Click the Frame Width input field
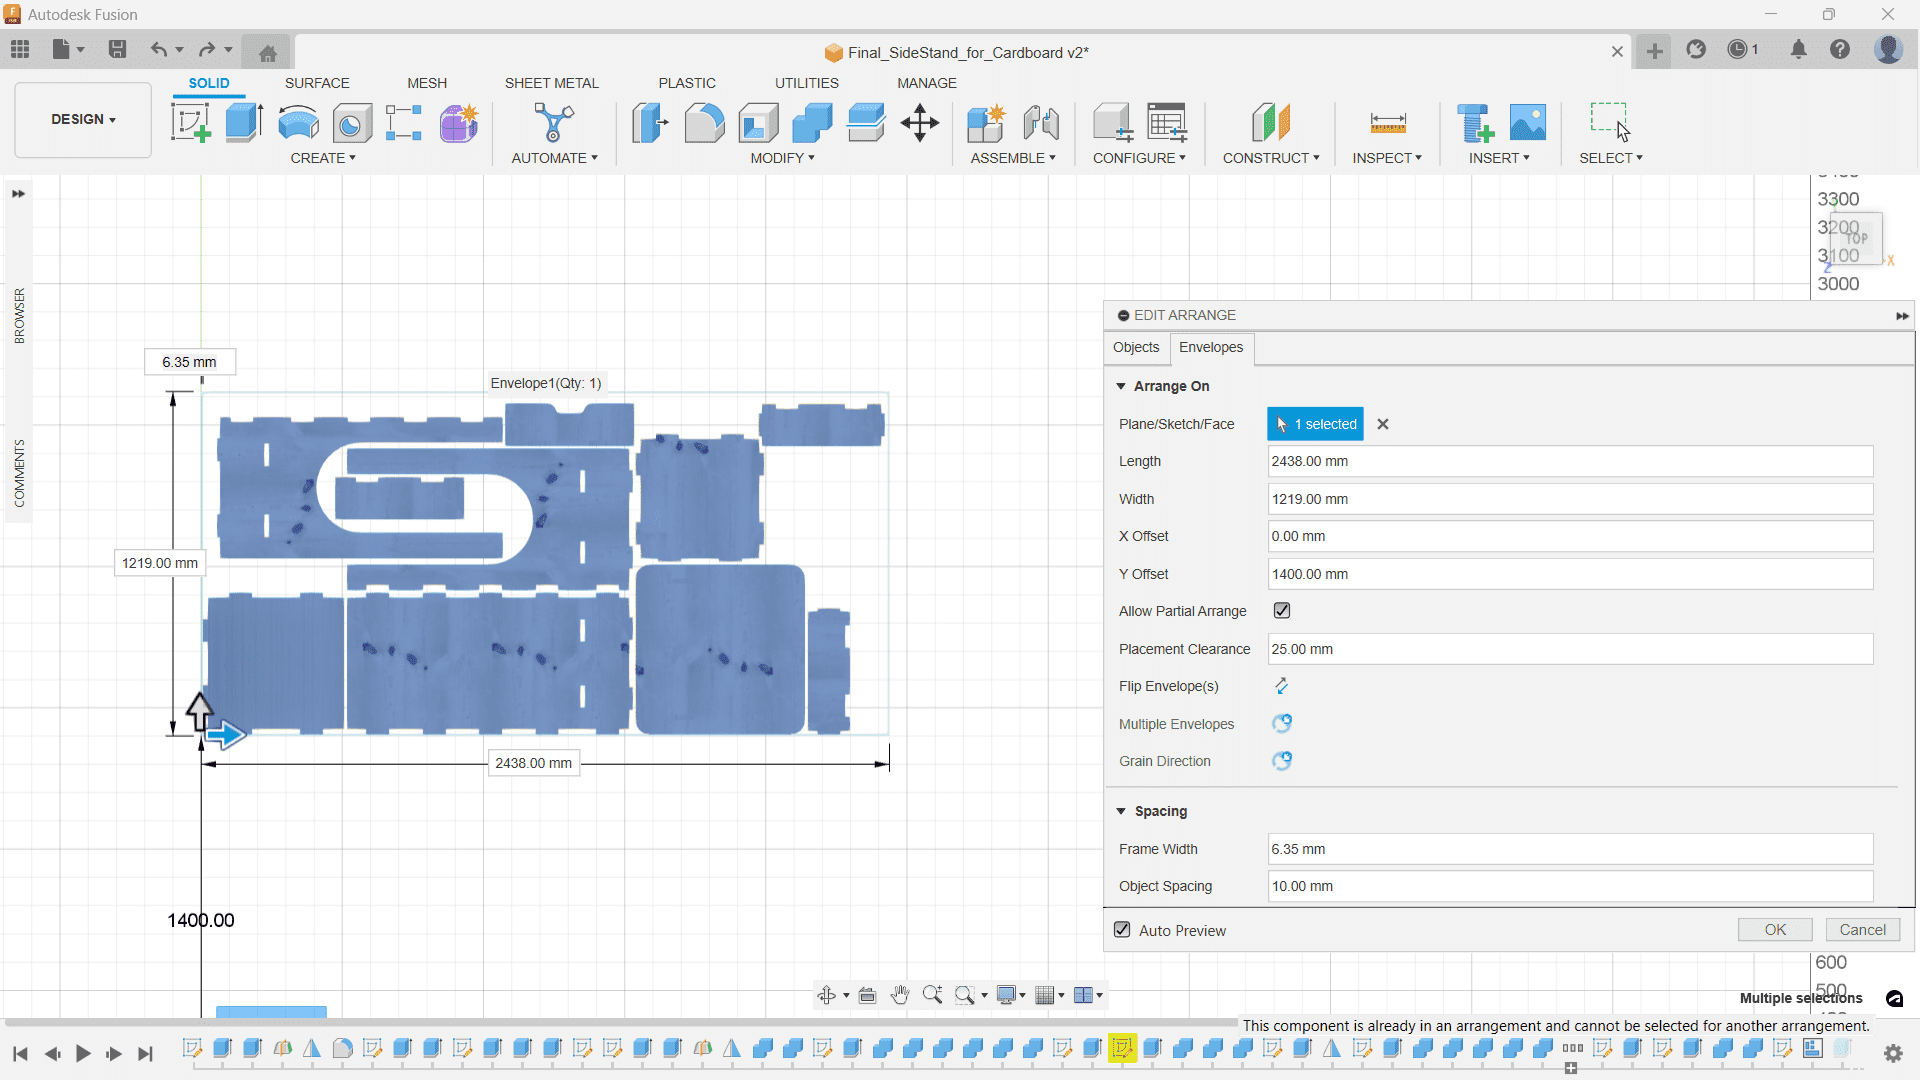Viewport: 1920px width, 1080px height. [x=1570, y=849]
